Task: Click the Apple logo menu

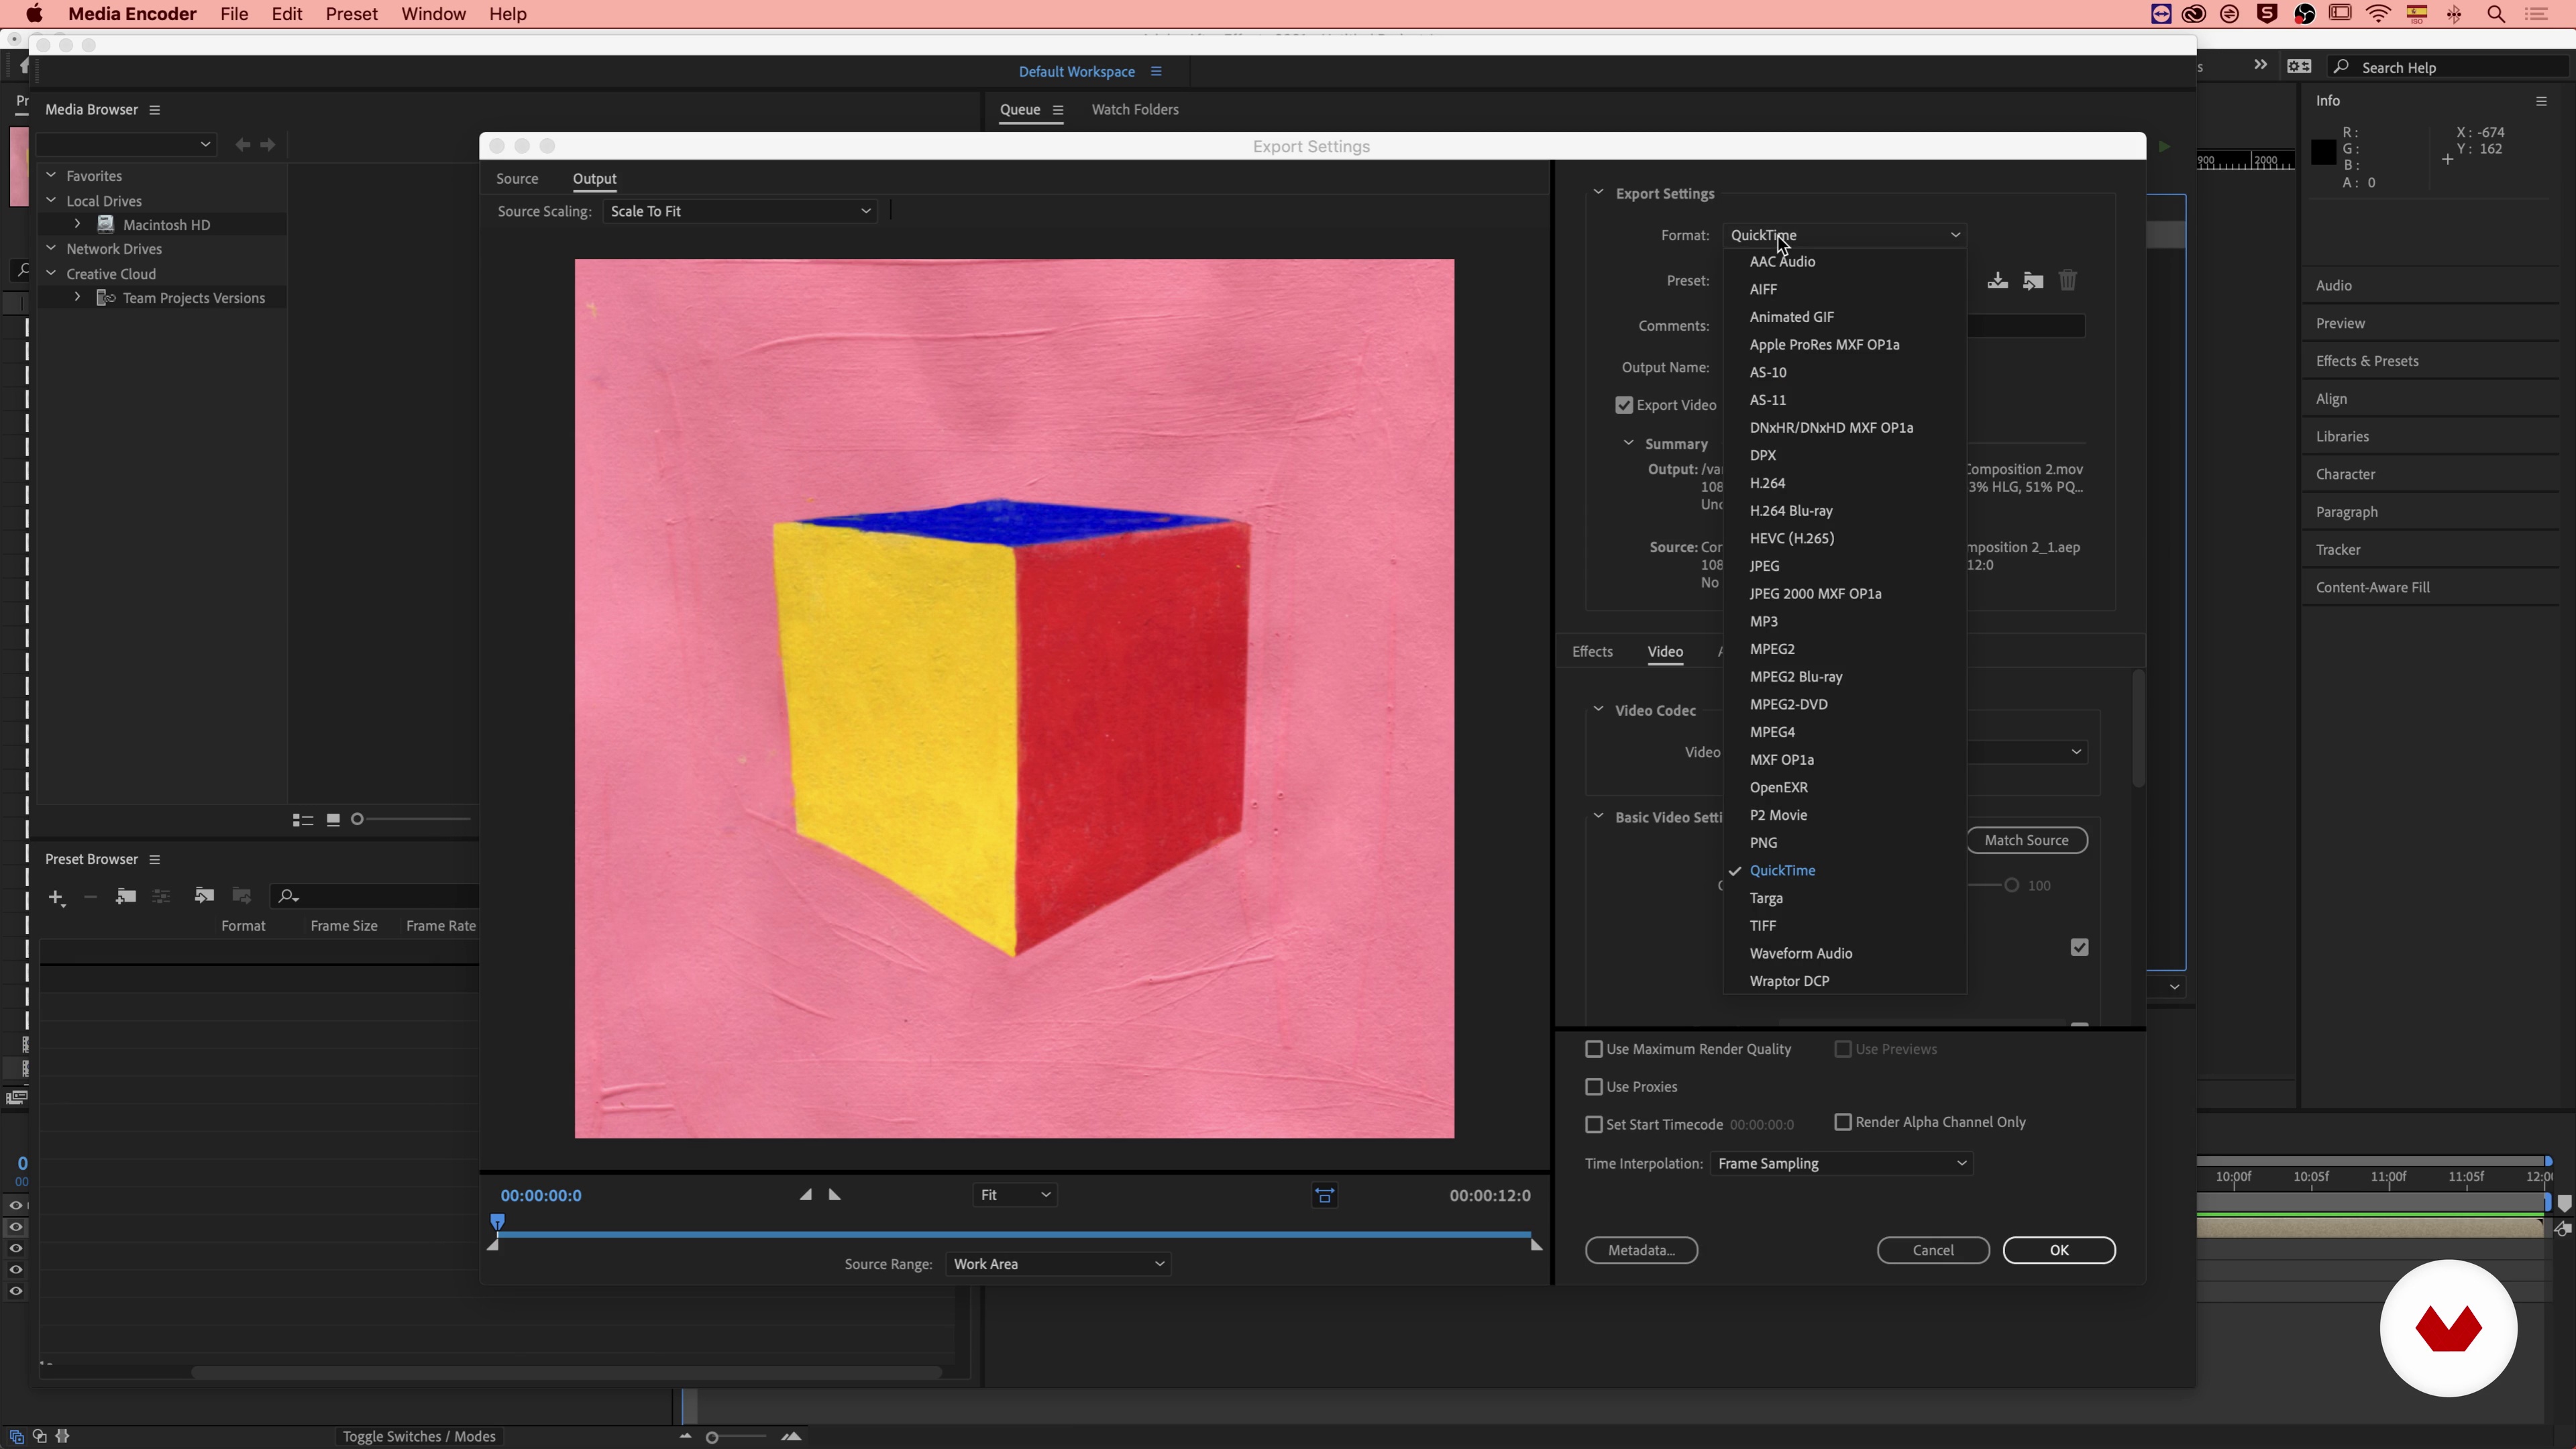Action: (x=34, y=14)
